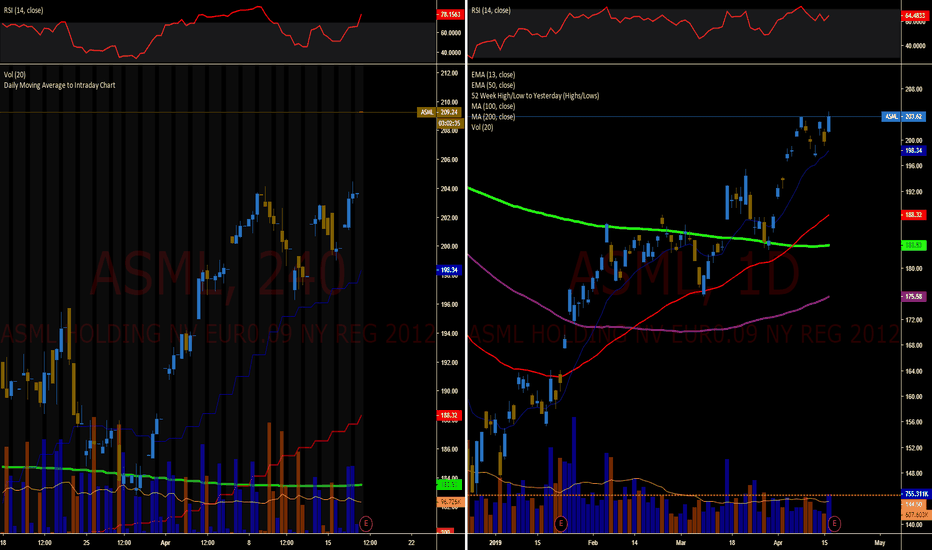Image resolution: width=932 pixels, height=550 pixels.
Task: Click the 156.00 price axis tick on daily chart
Action: [x=914, y=422]
